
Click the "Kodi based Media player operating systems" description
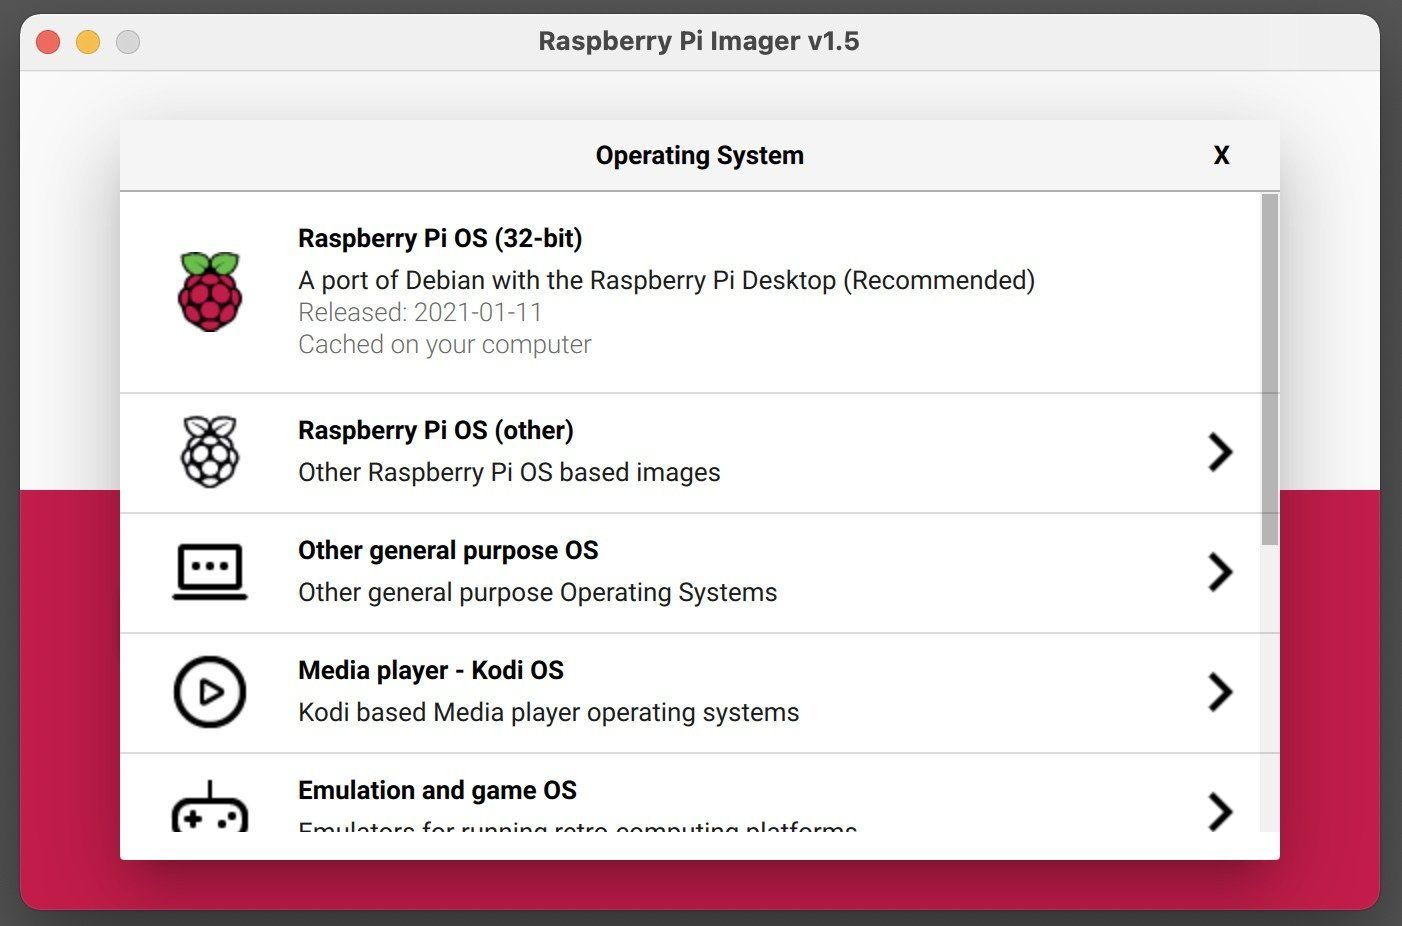tap(549, 712)
